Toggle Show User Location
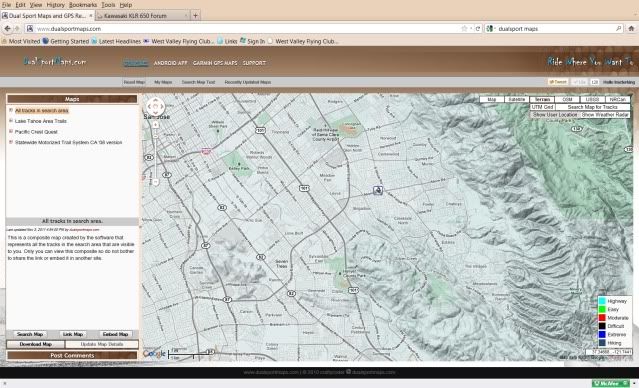This screenshot has width=639, height=388. [x=555, y=115]
